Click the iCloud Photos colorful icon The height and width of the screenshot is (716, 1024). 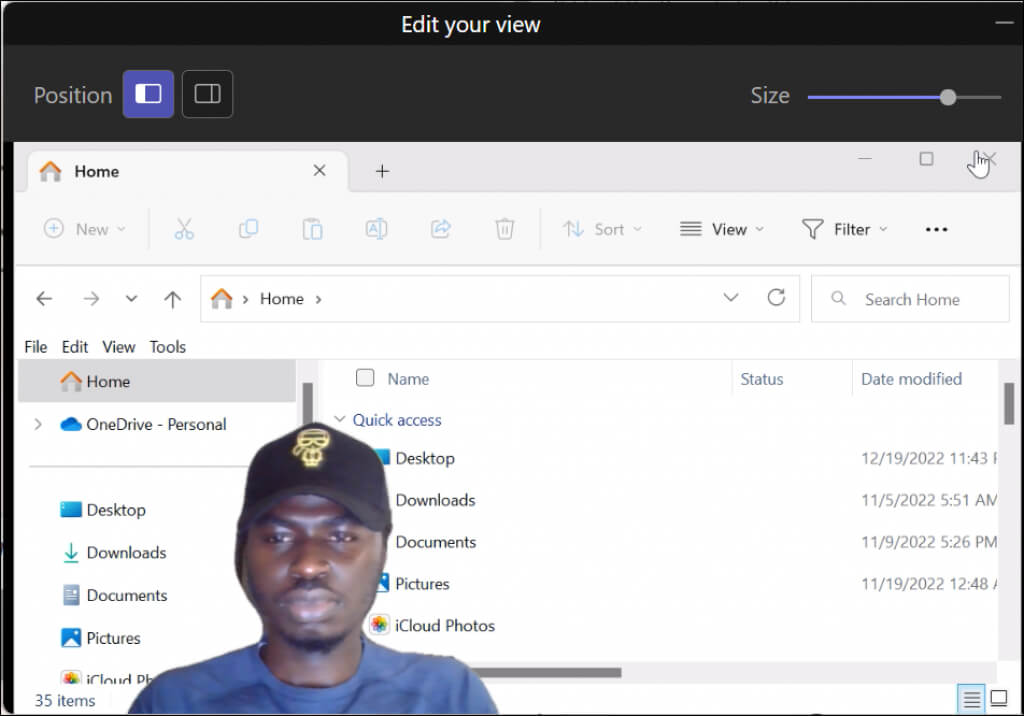379,625
